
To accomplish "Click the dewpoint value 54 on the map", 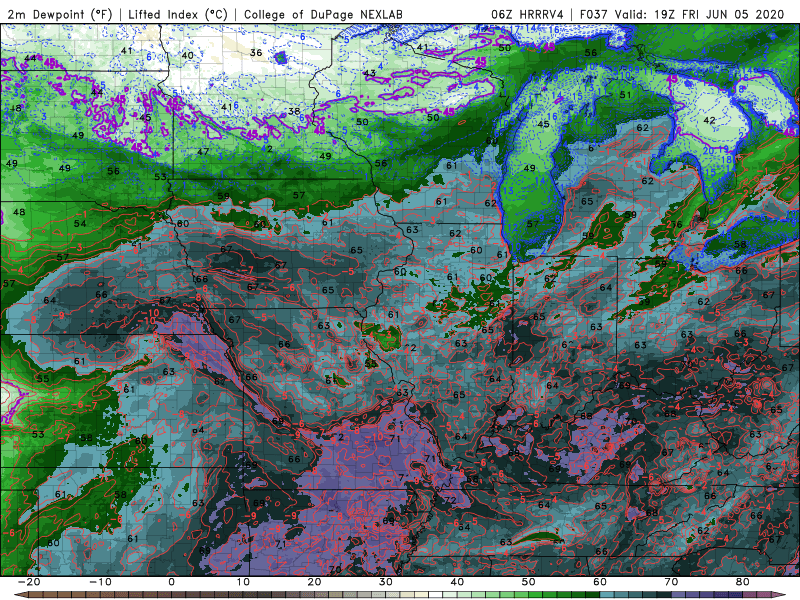I will (x=80, y=223).
